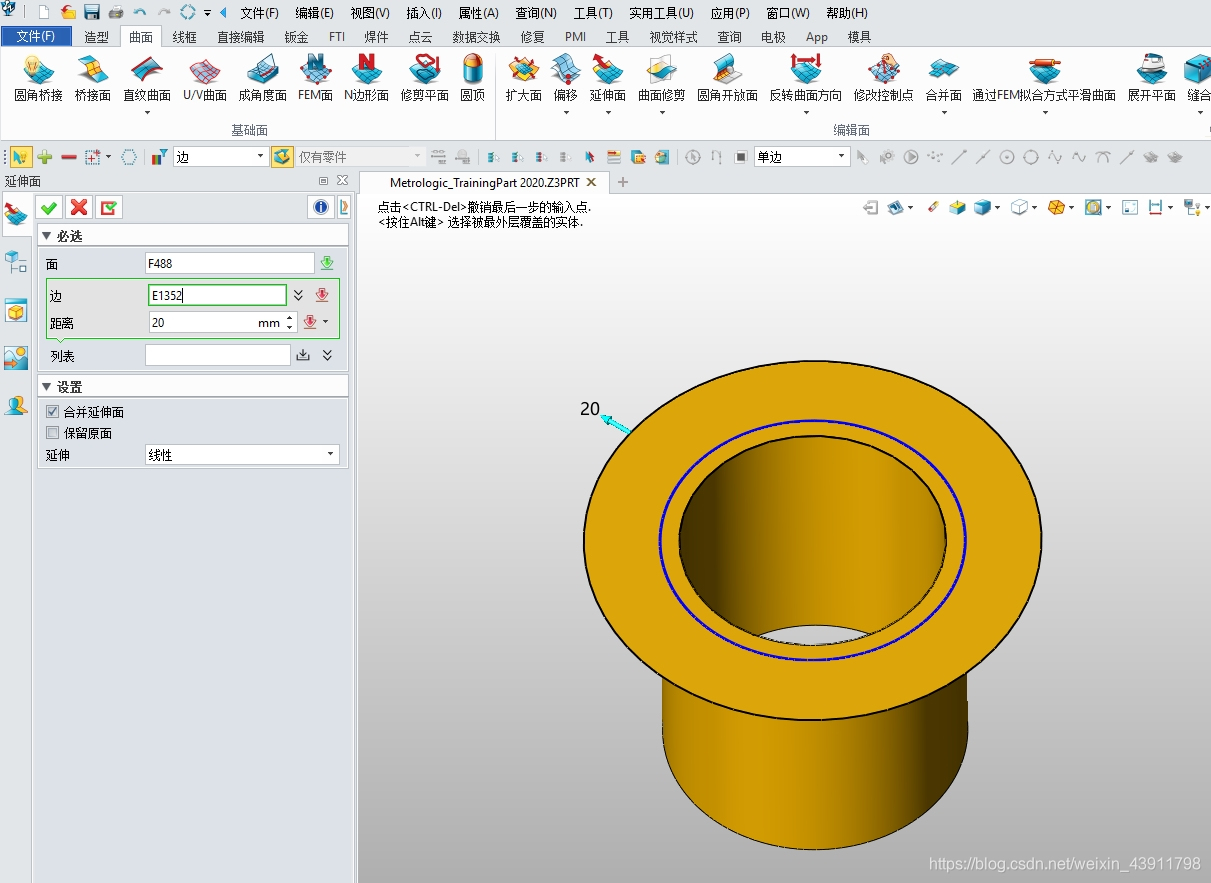Open the dropdown arrow beside 距离 pick icon

(x=325, y=322)
